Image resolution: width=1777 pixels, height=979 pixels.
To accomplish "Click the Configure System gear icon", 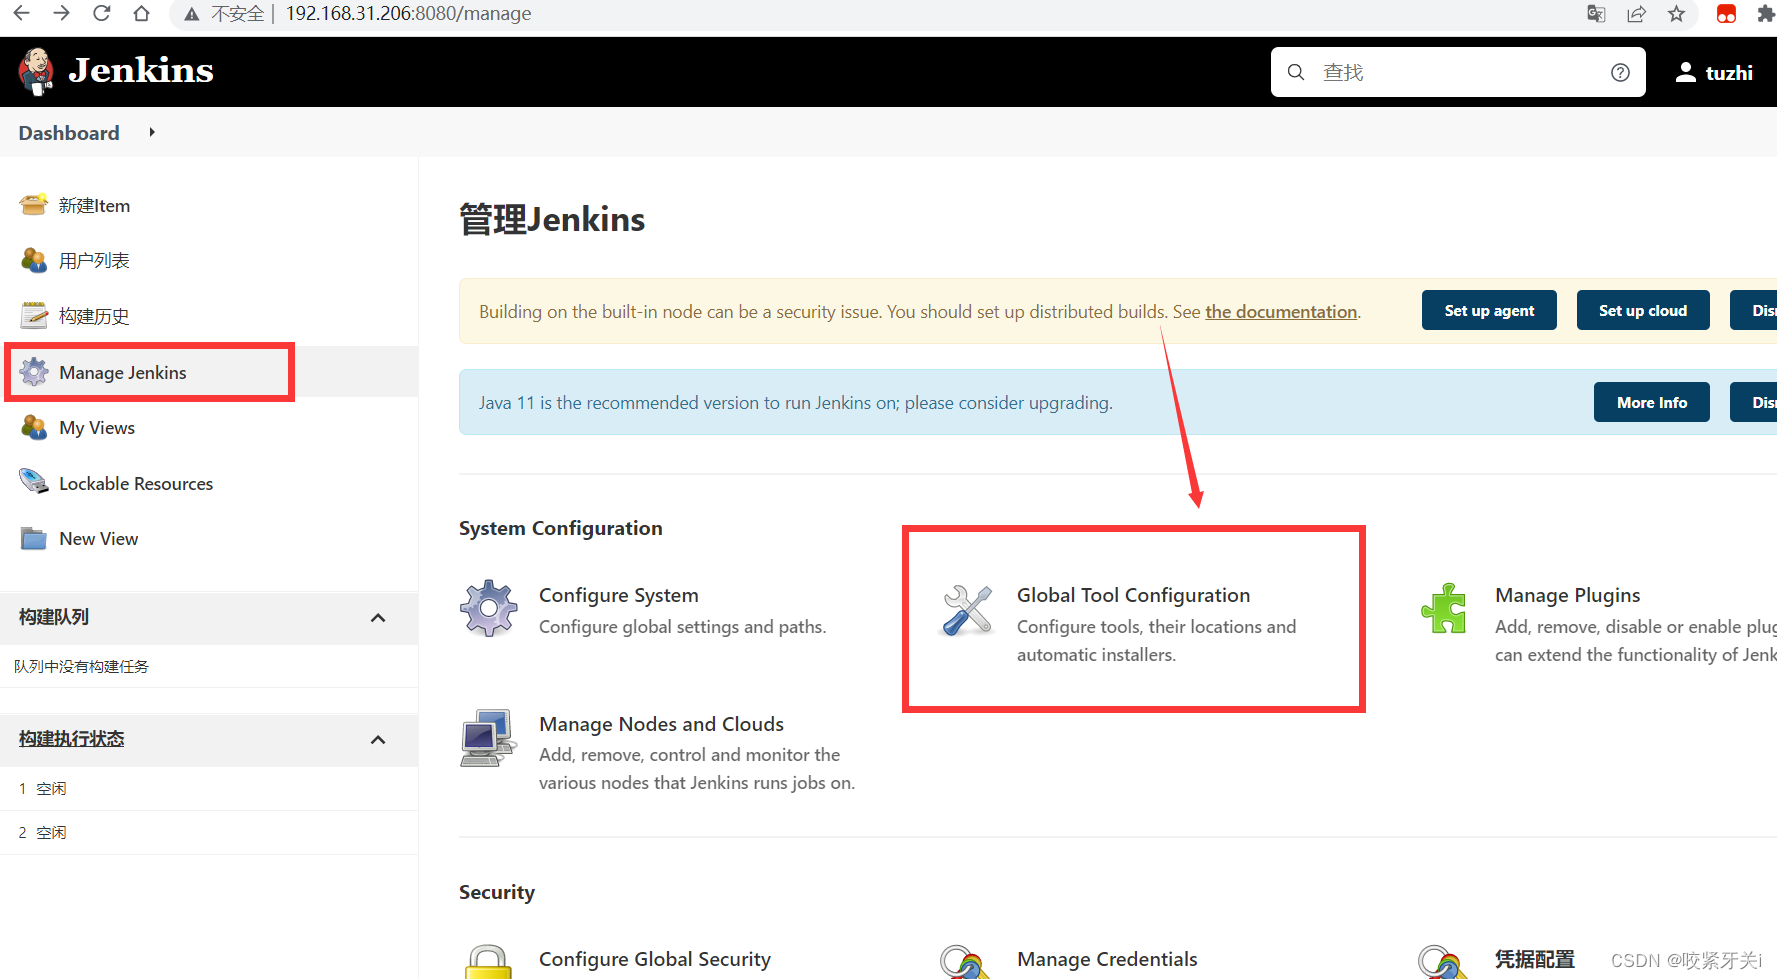I will click(489, 608).
